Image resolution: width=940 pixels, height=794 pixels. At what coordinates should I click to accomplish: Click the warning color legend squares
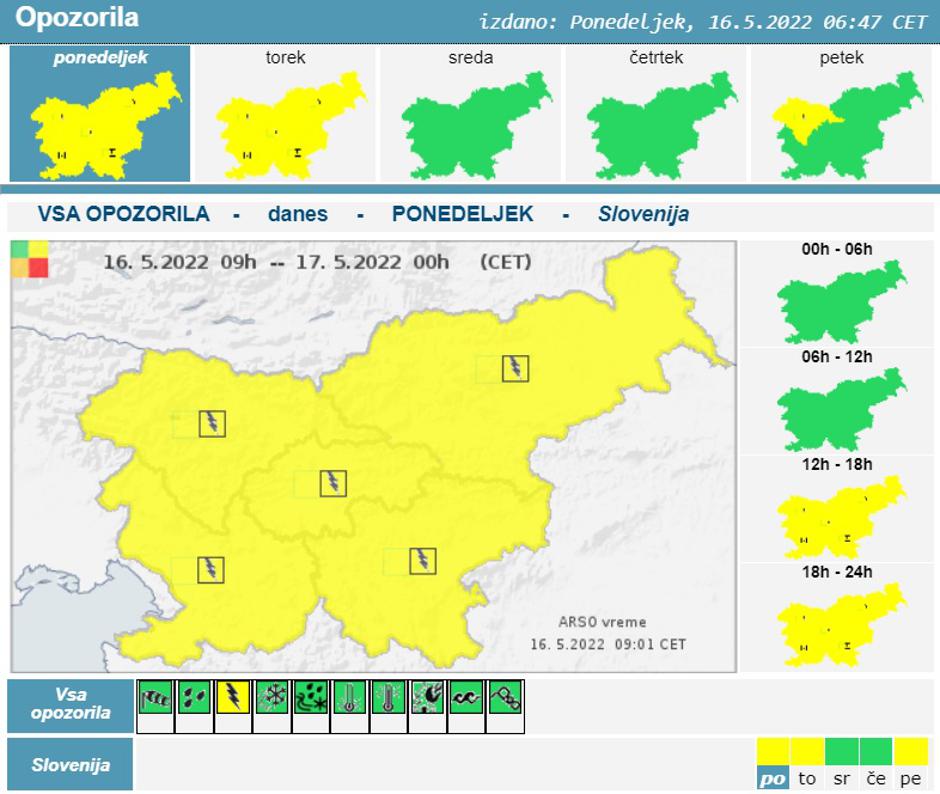[30, 259]
